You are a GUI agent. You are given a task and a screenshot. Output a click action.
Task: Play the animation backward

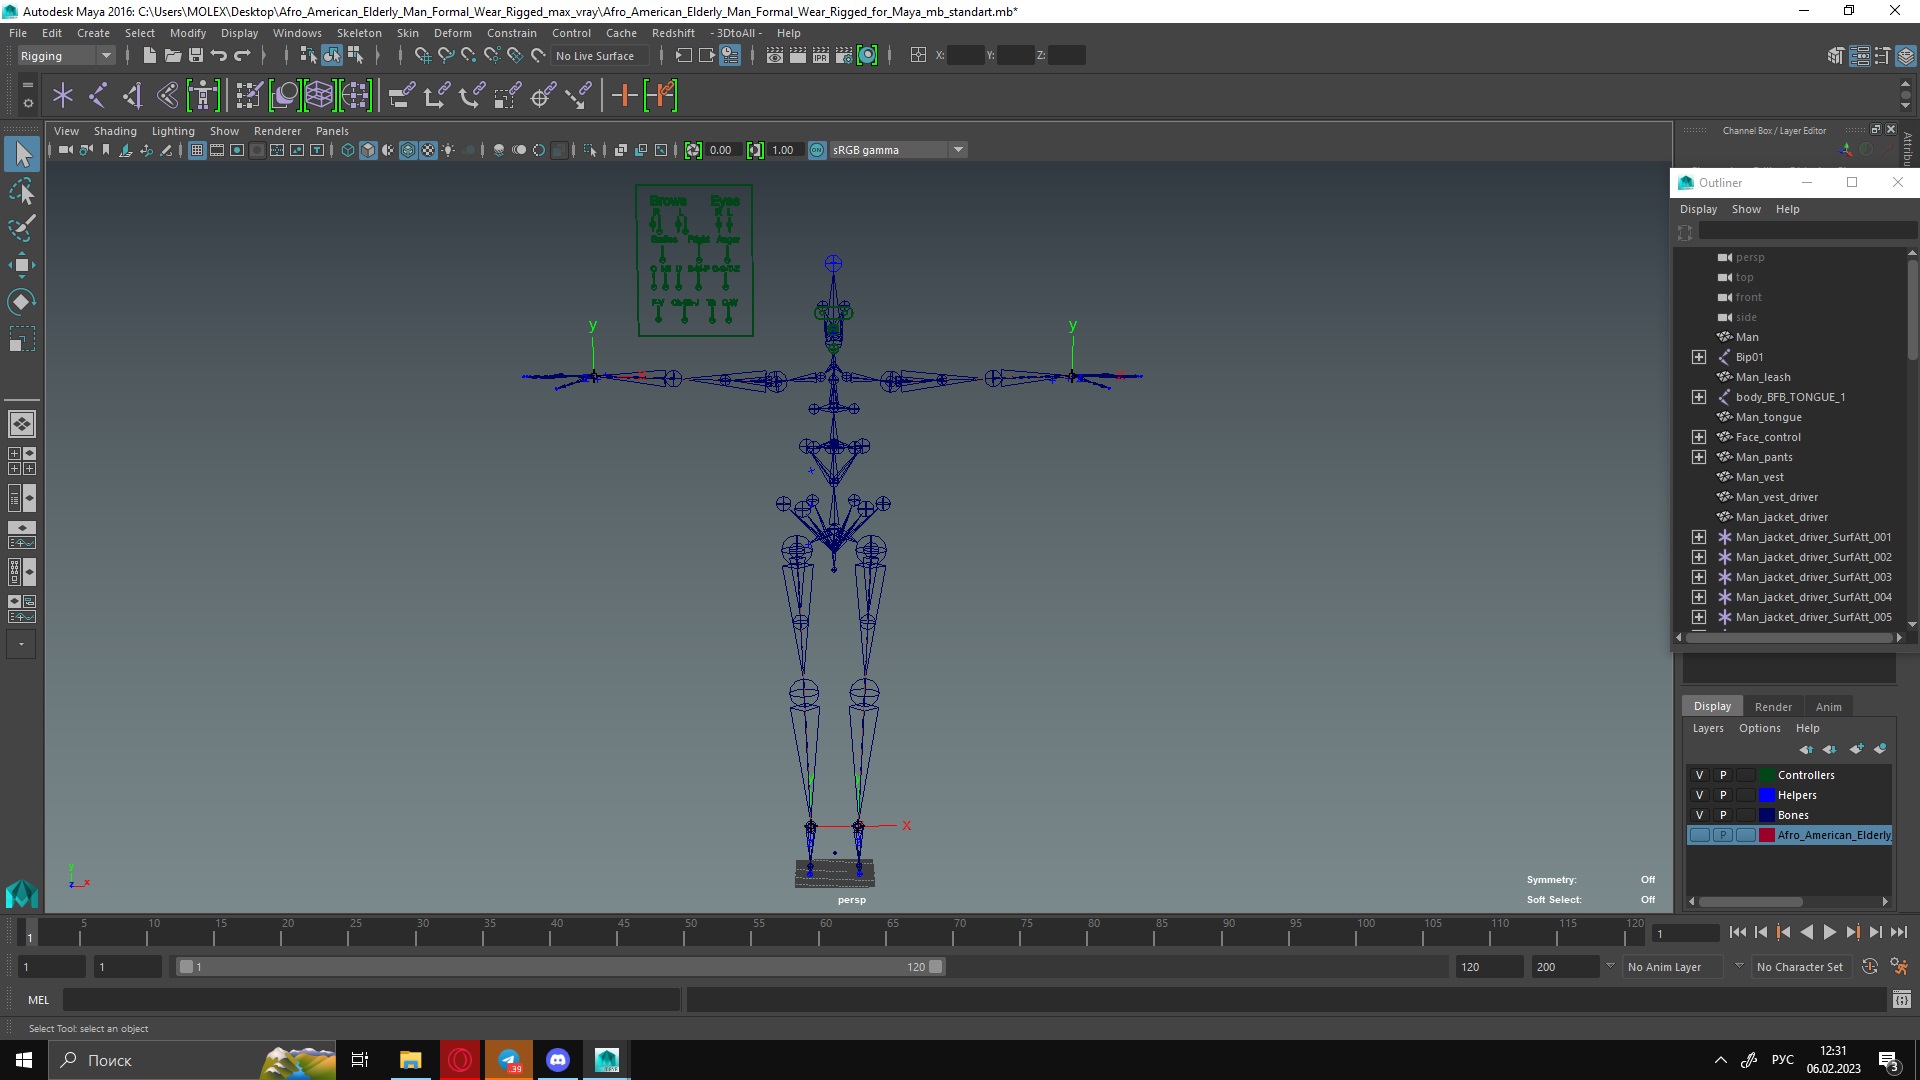point(1806,932)
